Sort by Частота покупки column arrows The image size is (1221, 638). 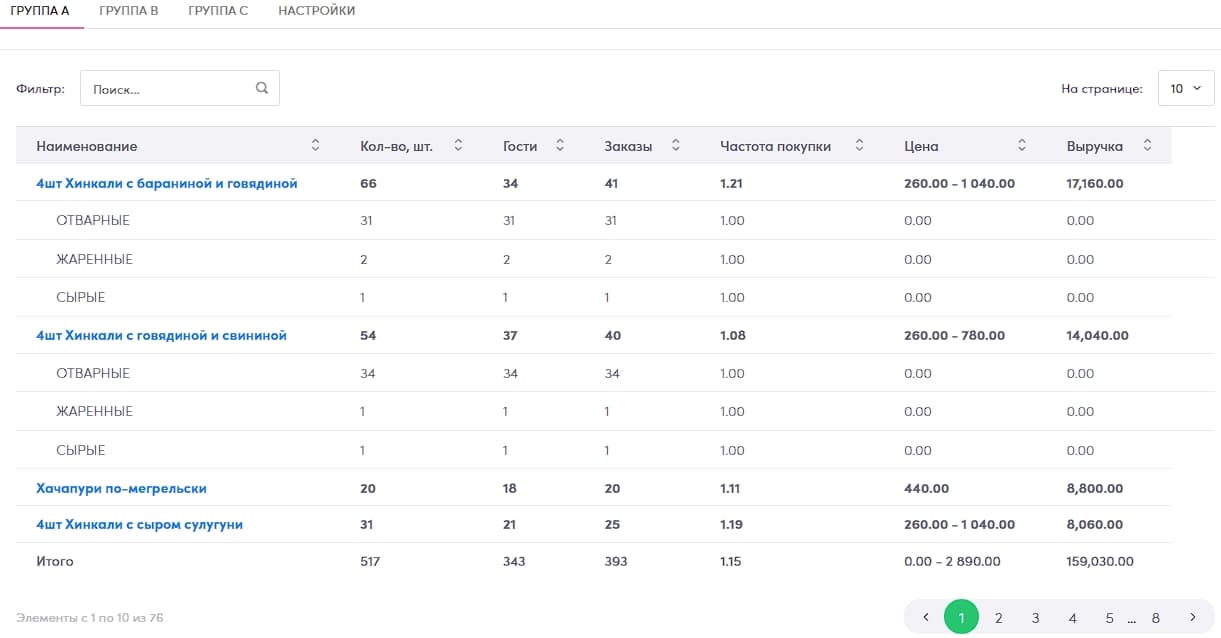click(859, 146)
